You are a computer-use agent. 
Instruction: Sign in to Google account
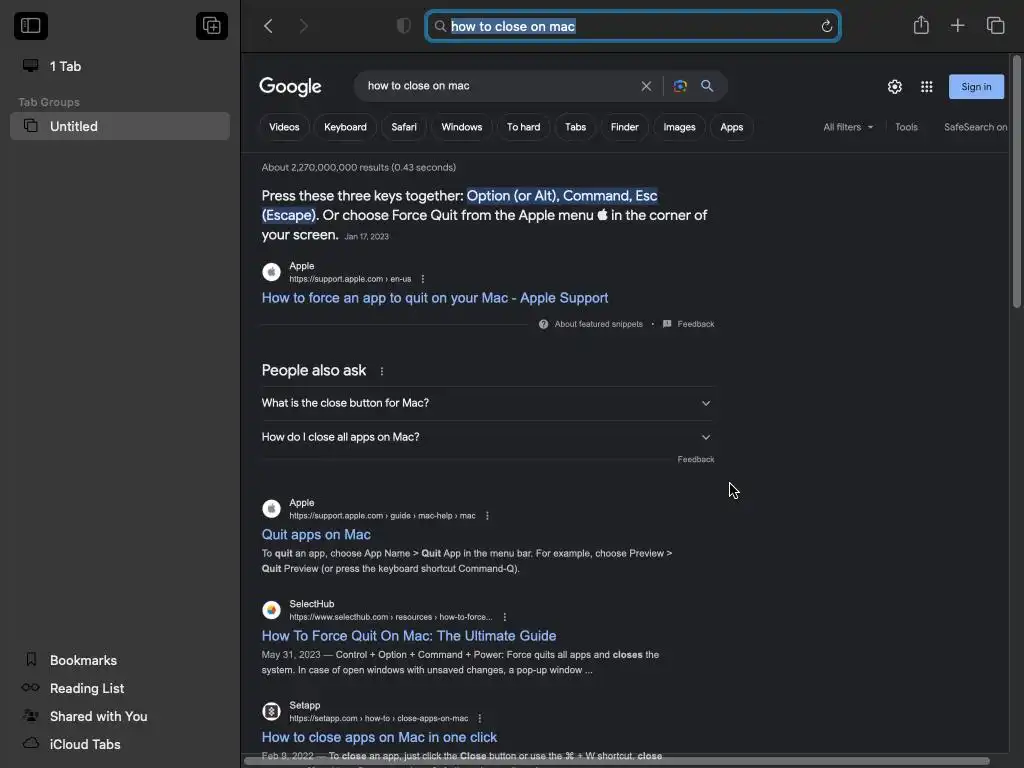(976, 87)
